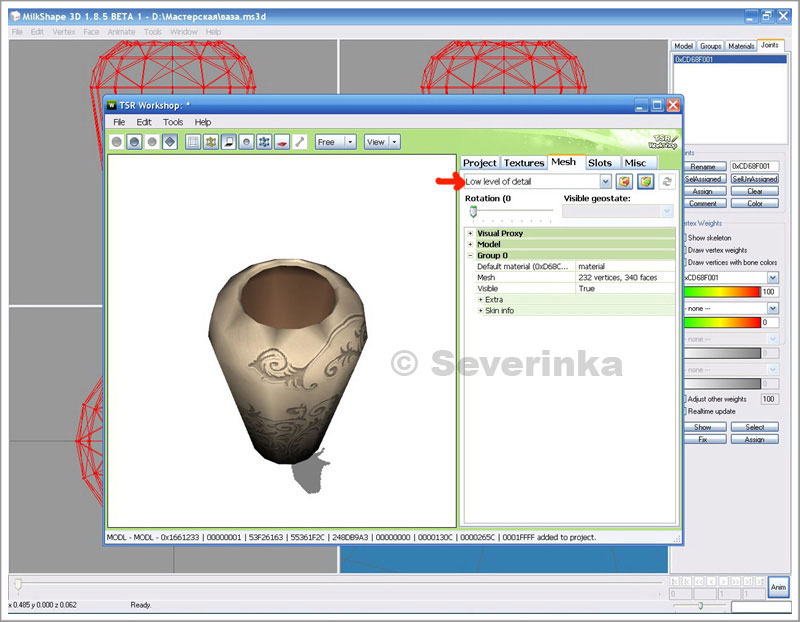800x622 pixels.
Task: Enable Draw vertex weights checkbox
Action: [x=683, y=250]
